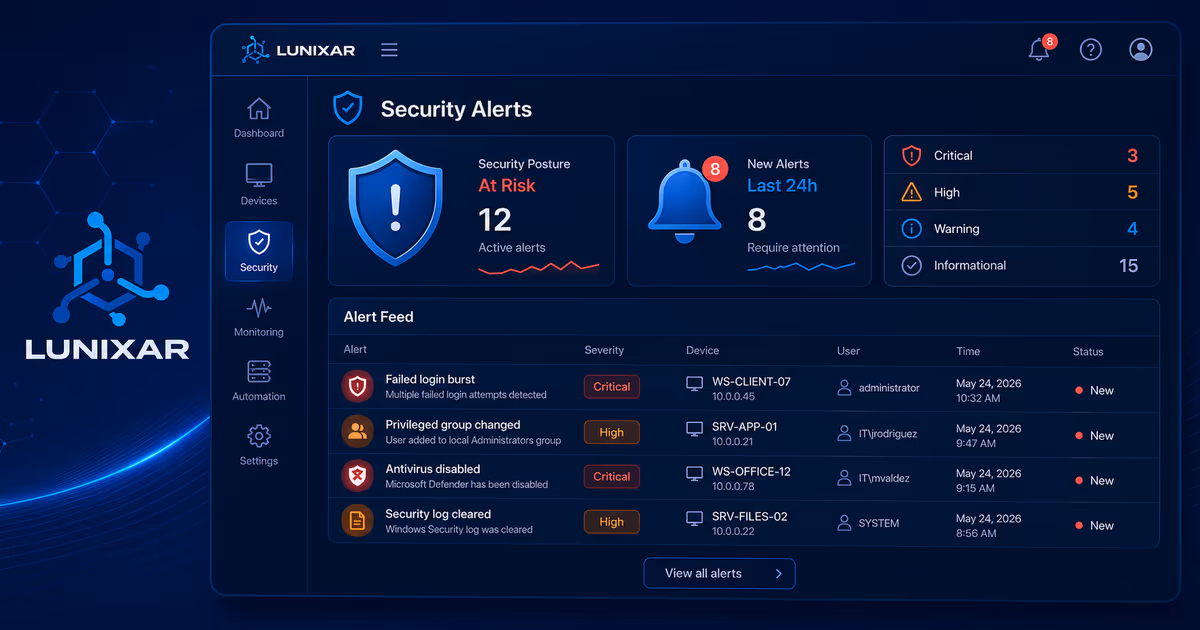Screen dimensions: 1200x630
Task: Click the IT\mvaldez user name
Action: point(883,478)
